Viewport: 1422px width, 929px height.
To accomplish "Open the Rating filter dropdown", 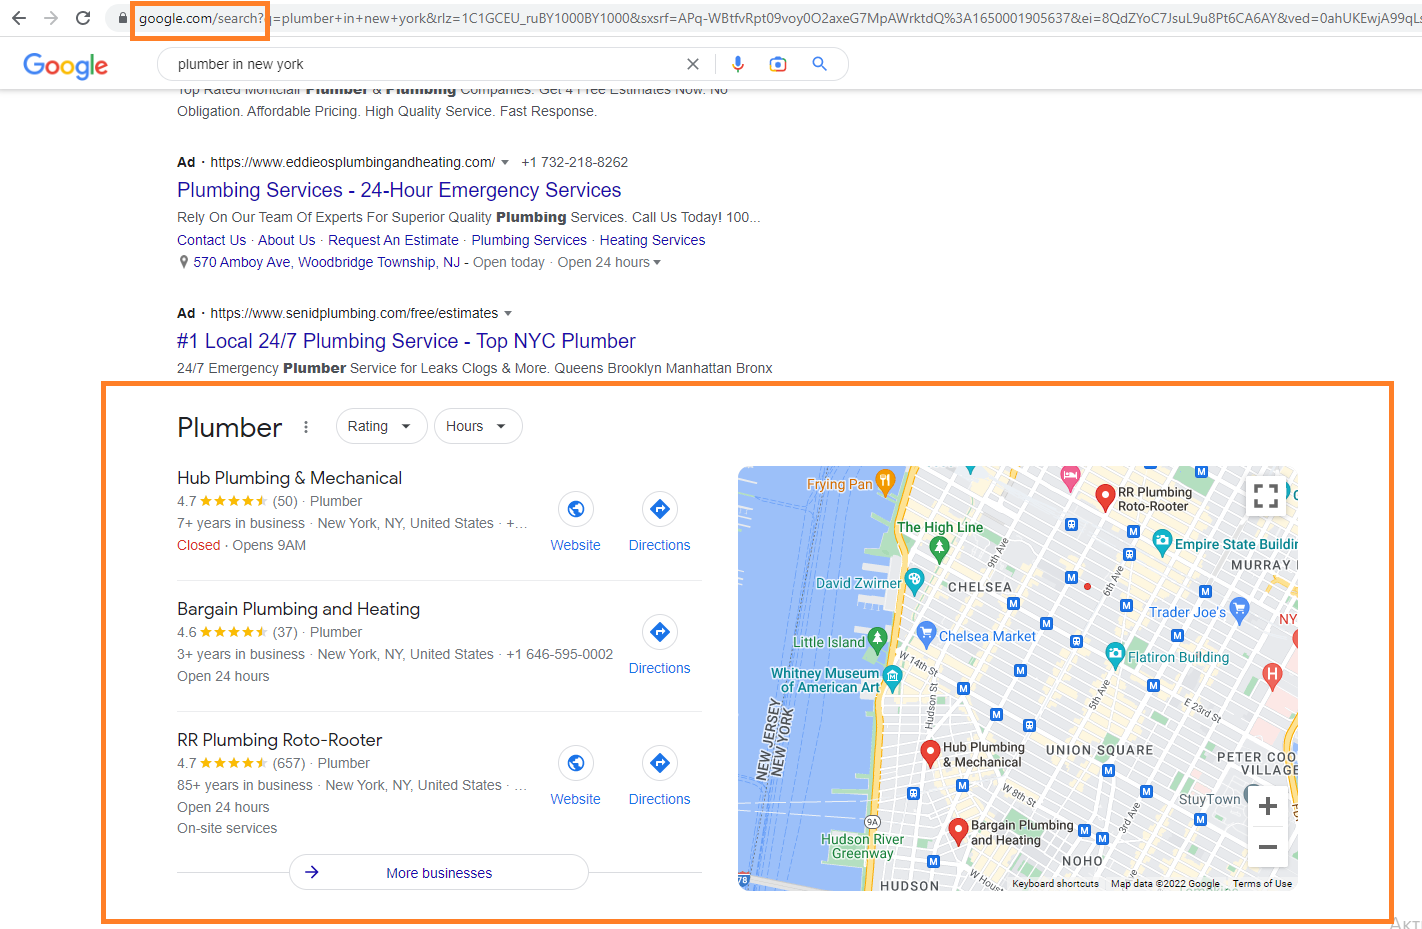I will (x=381, y=426).
